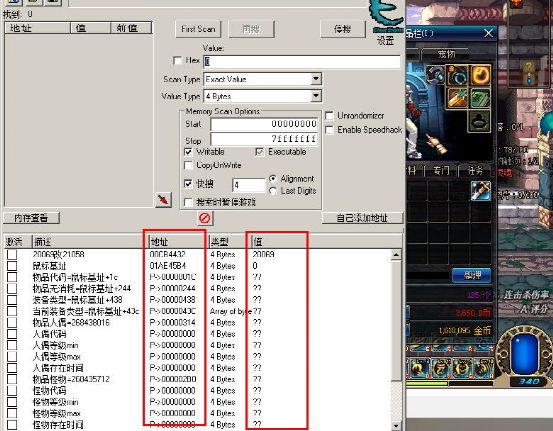Click the red arrow add-to-address-list icon
553x431 pixels.
pyautogui.click(x=164, y=200)
